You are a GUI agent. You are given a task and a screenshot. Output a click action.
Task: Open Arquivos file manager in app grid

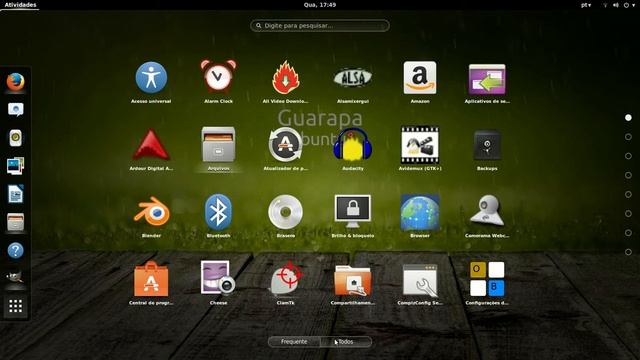pos(218,144)
